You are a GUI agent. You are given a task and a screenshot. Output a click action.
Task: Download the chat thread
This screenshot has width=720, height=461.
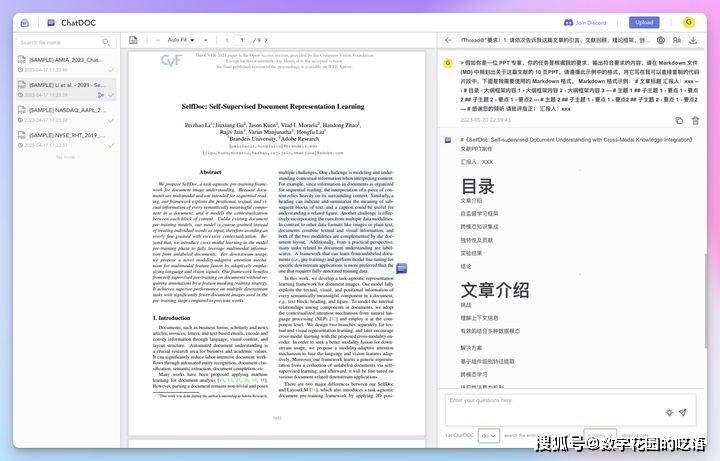click(x=693, y=40)
